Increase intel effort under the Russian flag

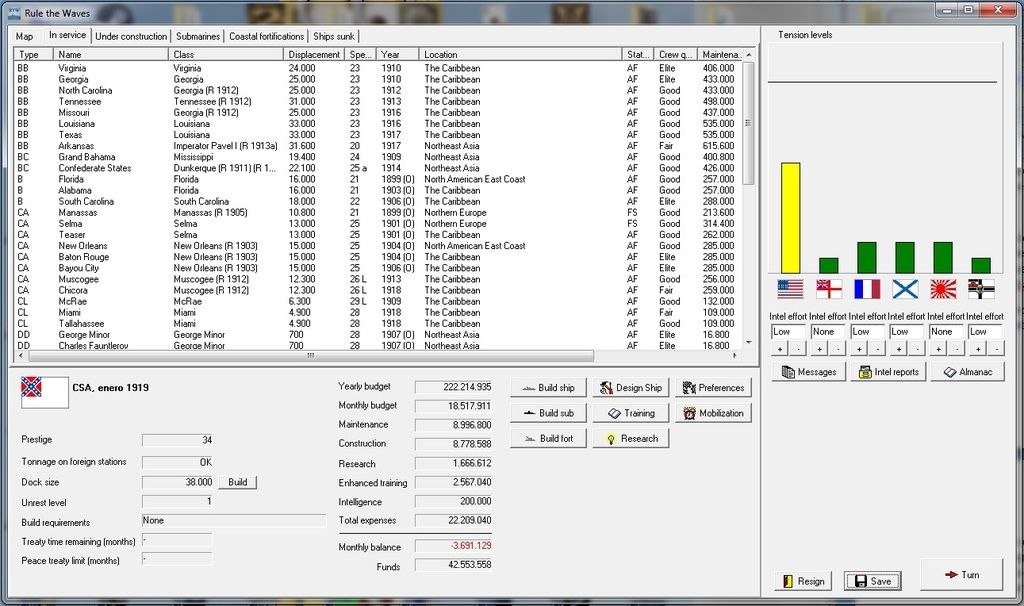pos(899,349)
